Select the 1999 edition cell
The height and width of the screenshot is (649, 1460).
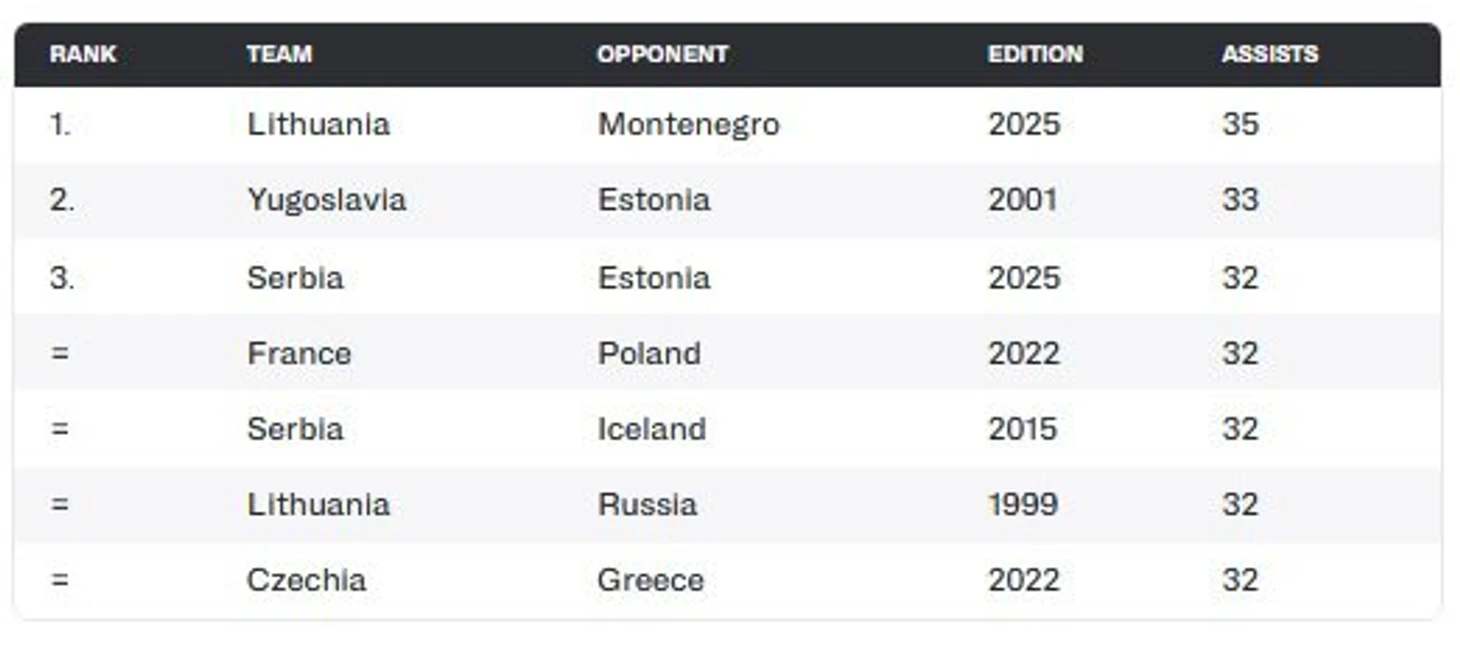click(x=1023, y=504)
